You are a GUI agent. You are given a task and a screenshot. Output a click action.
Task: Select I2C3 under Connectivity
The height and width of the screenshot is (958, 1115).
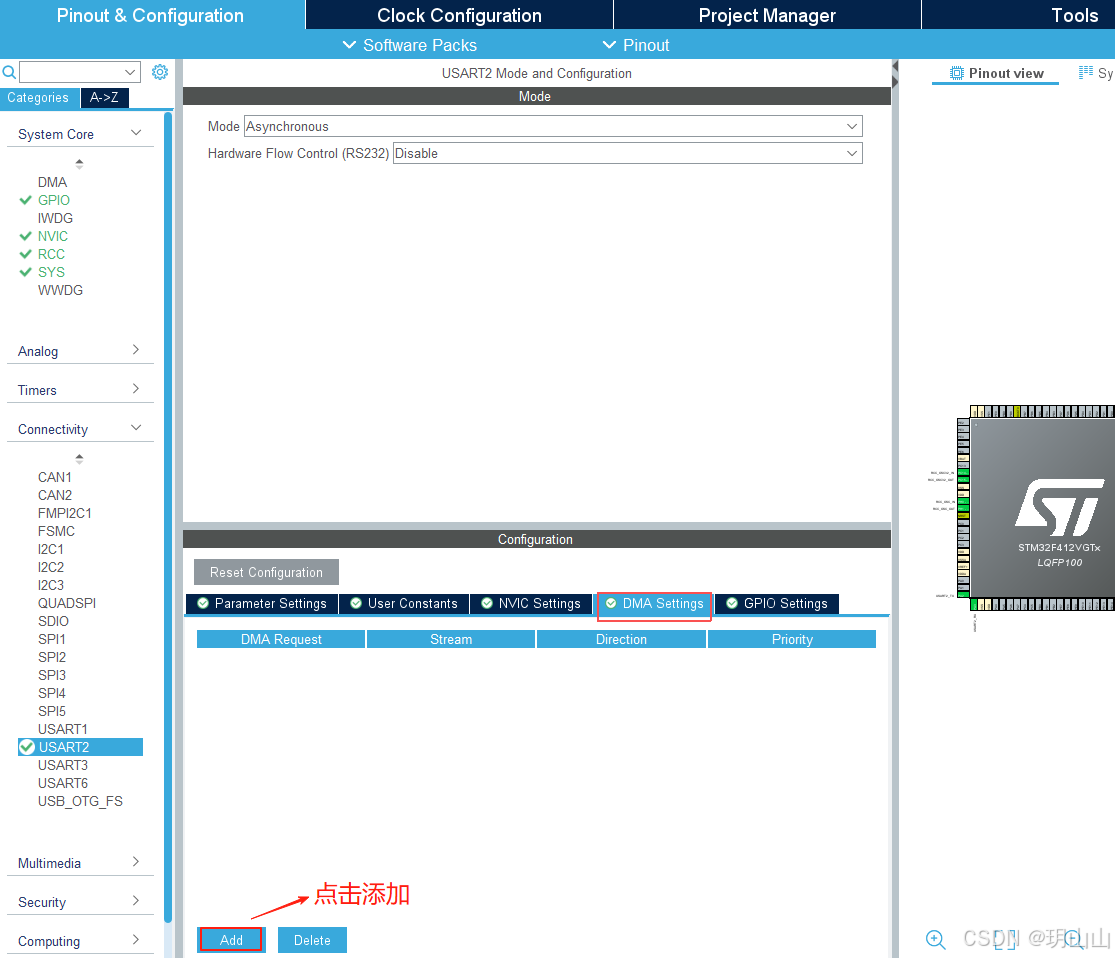[51, 585]
